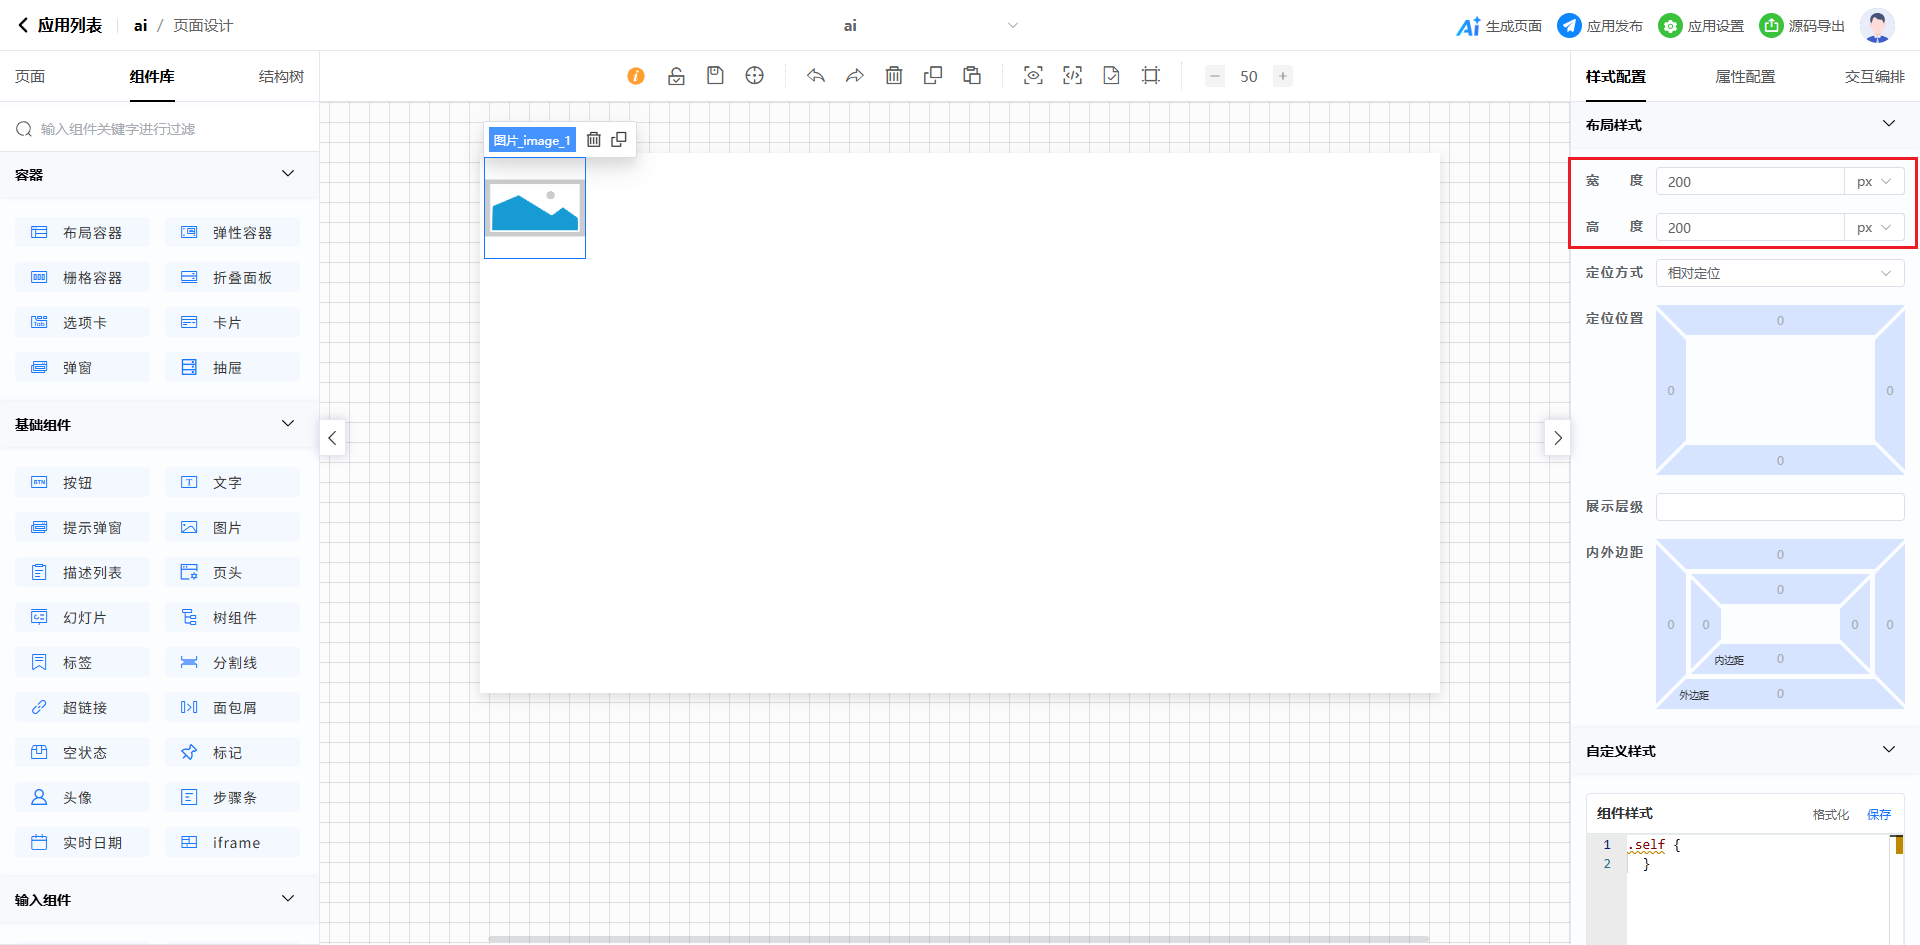Viewport: 1920px width, 945px height.
Task: Click the trash delete icon in toolbar
Action: [894, 76]
